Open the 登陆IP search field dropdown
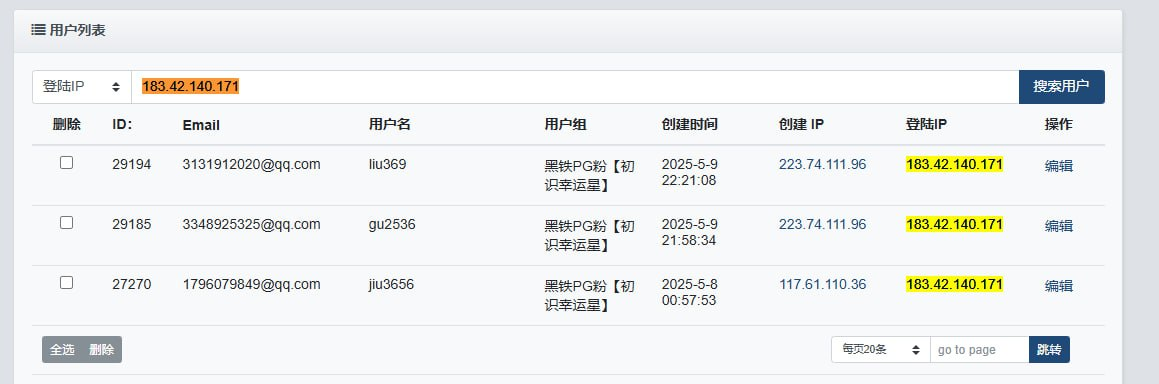 click(x=82, y=87)
